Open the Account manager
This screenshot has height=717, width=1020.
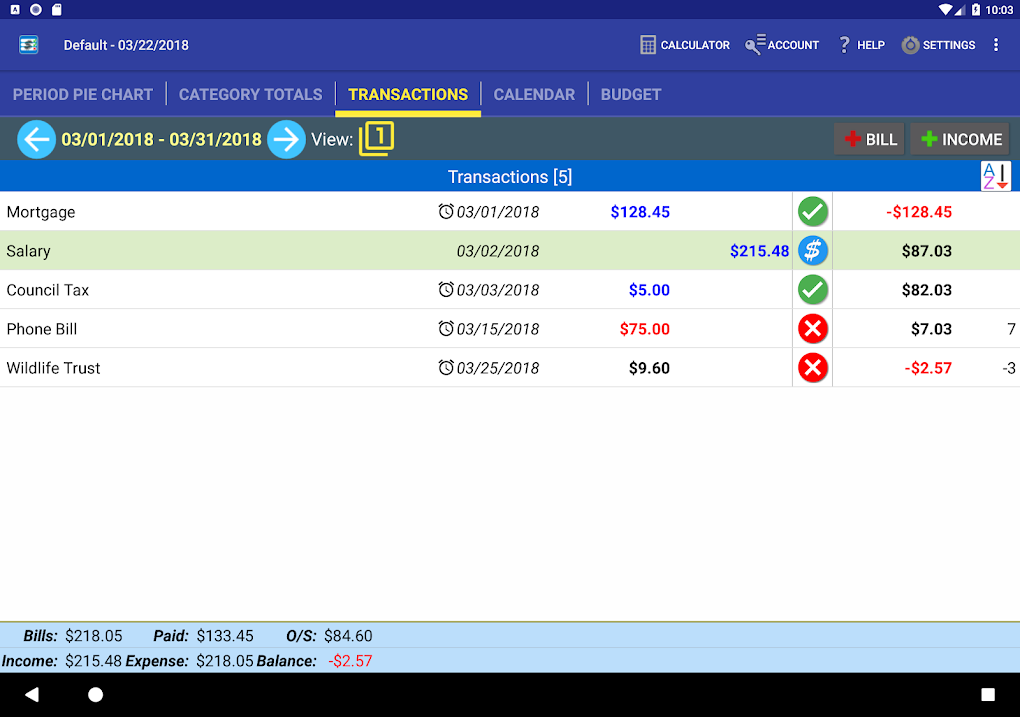click(781, 44)
